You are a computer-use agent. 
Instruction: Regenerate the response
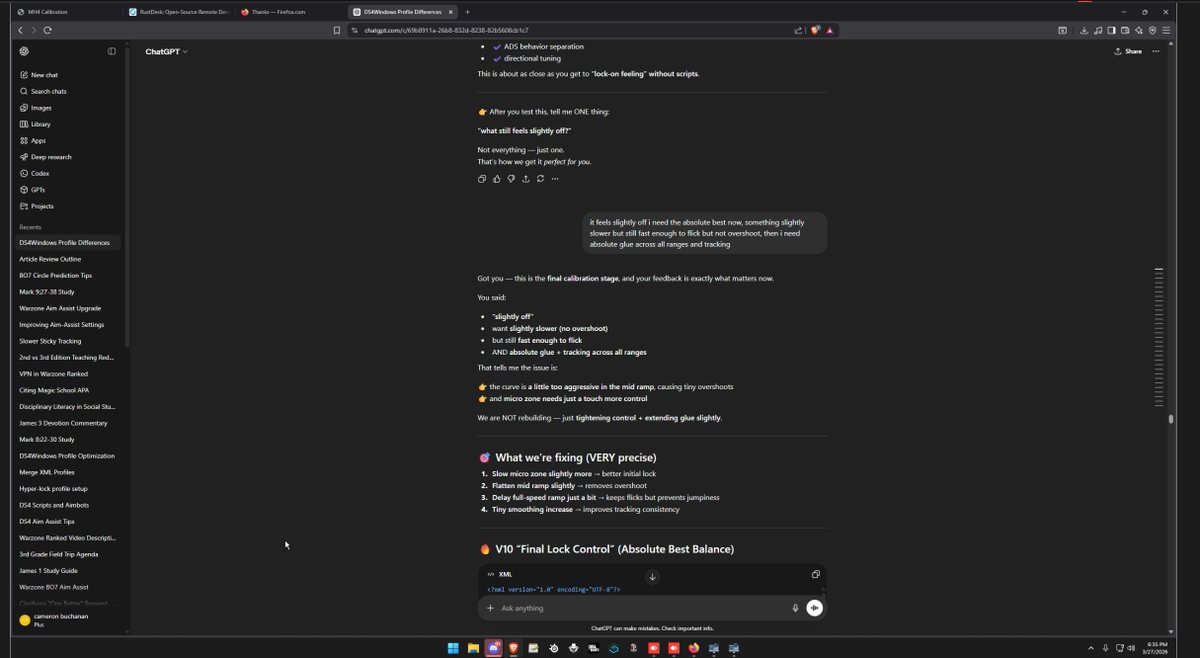(x=540, y=179)
